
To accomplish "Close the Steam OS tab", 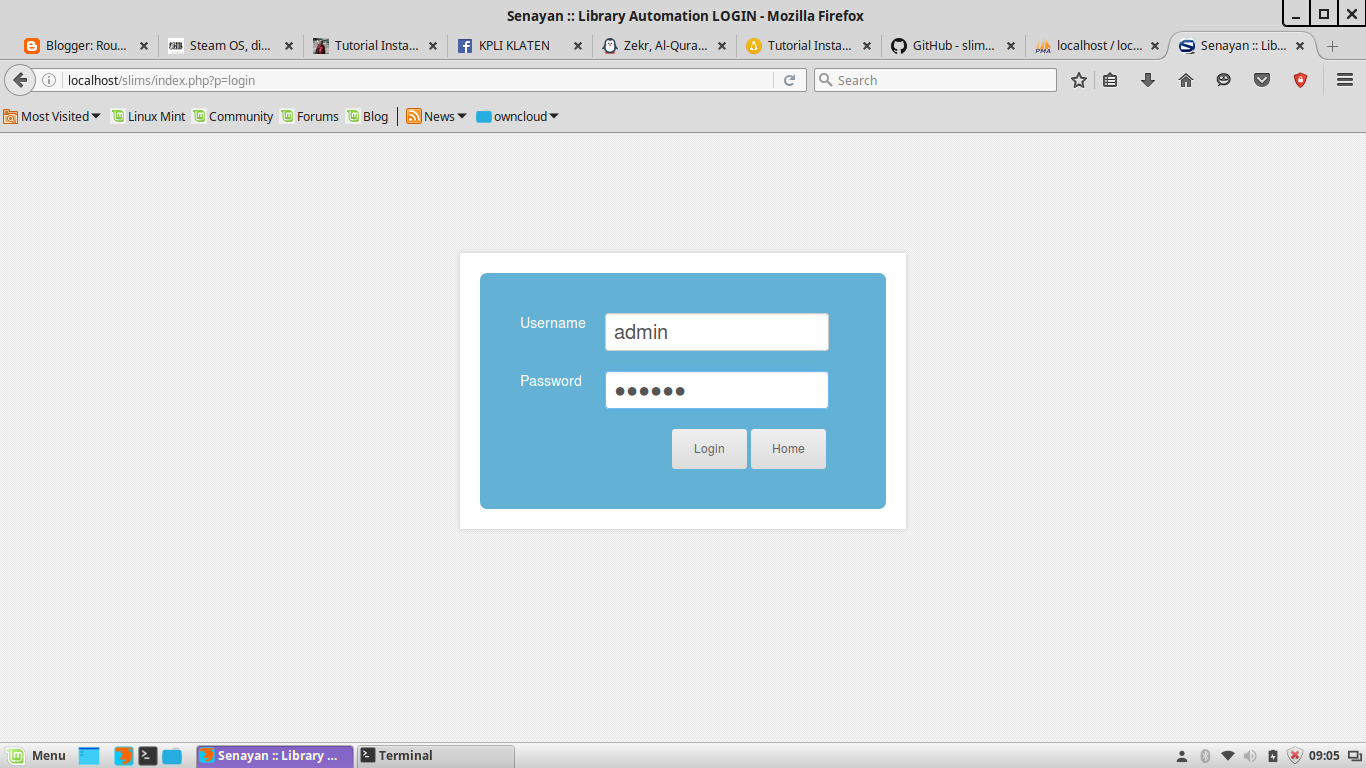I will [x=289, y=46].
